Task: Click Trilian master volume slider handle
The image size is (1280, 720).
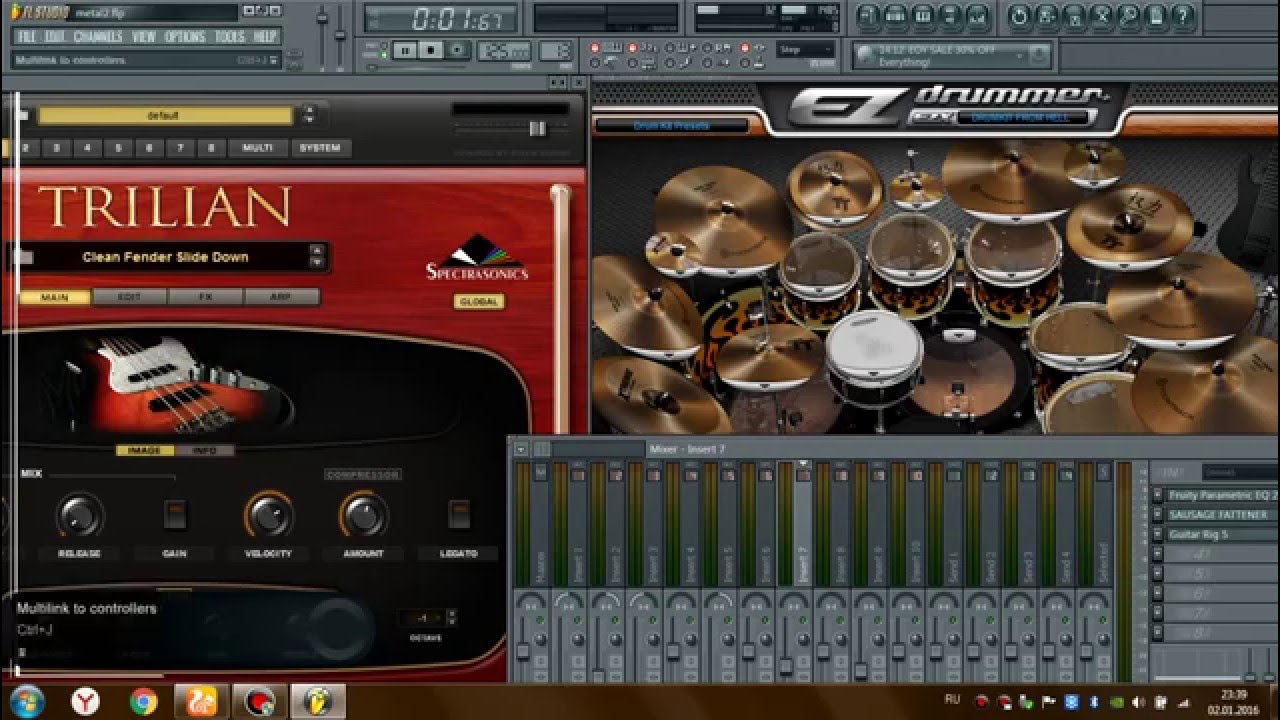Action: pyautogui.click(x=538, y=128)
